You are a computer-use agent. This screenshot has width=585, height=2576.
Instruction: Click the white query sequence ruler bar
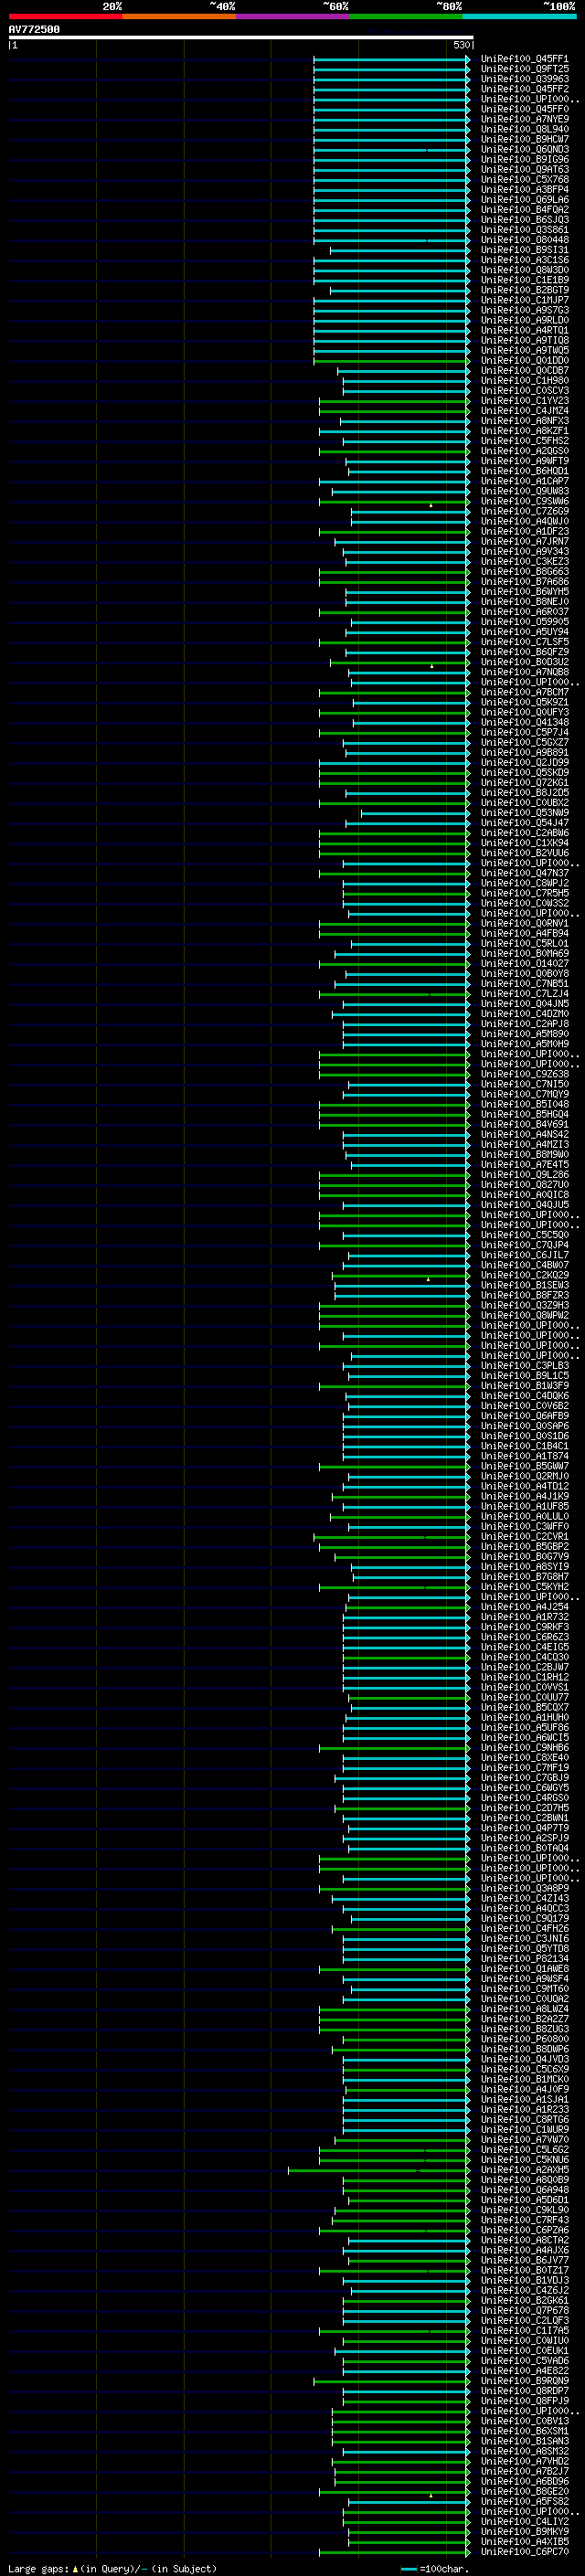coord(241,37)
